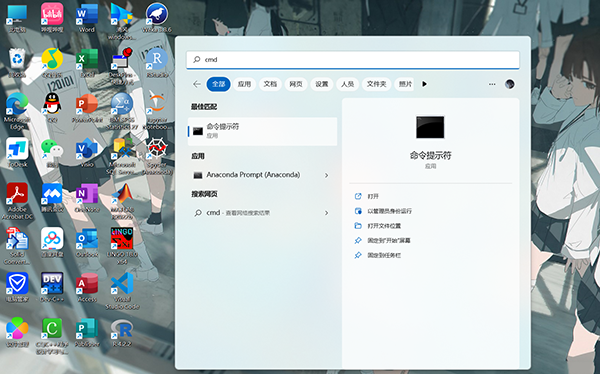Screen dimensions: 600x374
Task: Open Jupyter Notebook desktop shortcut
Action: 157,110
